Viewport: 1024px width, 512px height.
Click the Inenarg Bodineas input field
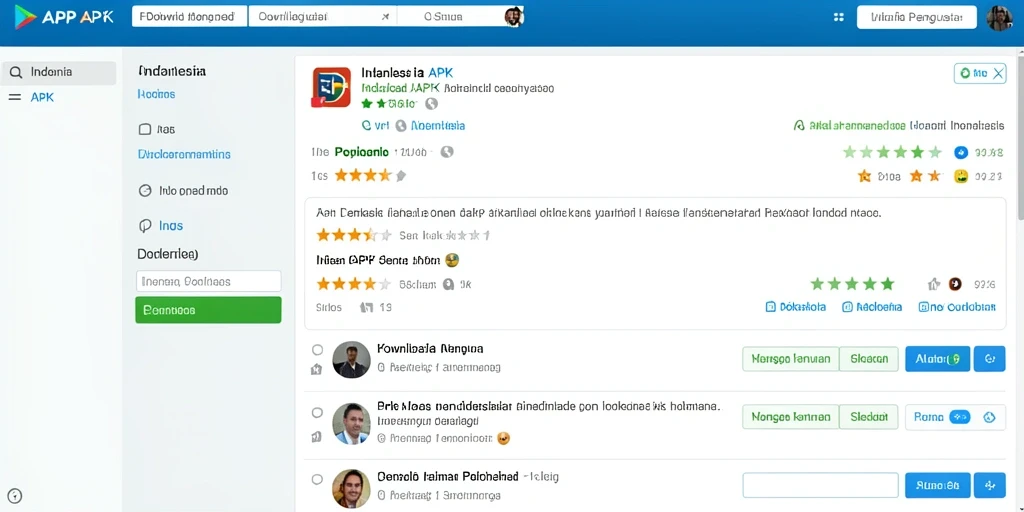pyautogui.click(x=208, y=281)
